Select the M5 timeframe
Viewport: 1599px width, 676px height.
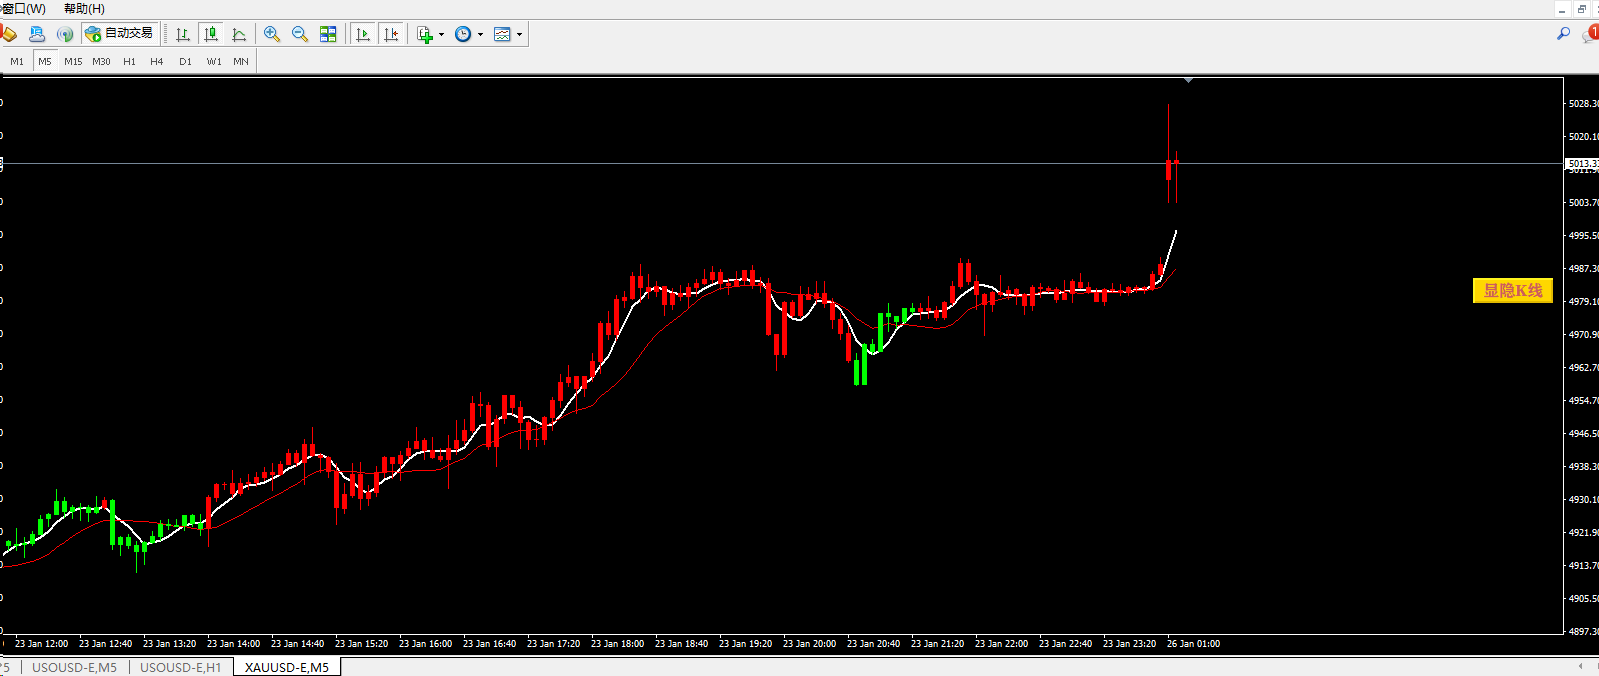[45, 61]
